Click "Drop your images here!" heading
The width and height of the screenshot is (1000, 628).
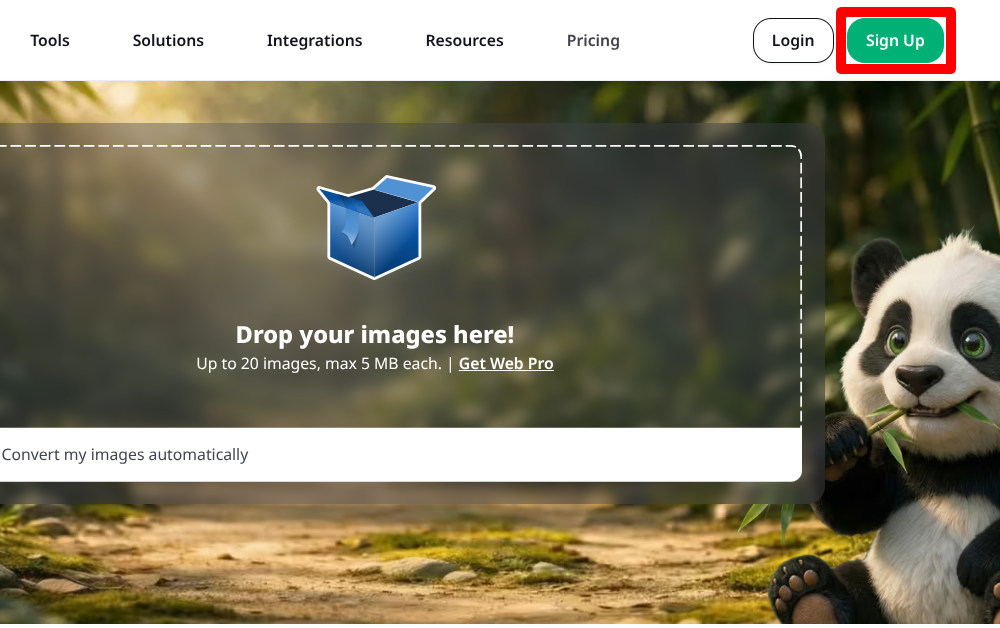(x=375, y=334)
